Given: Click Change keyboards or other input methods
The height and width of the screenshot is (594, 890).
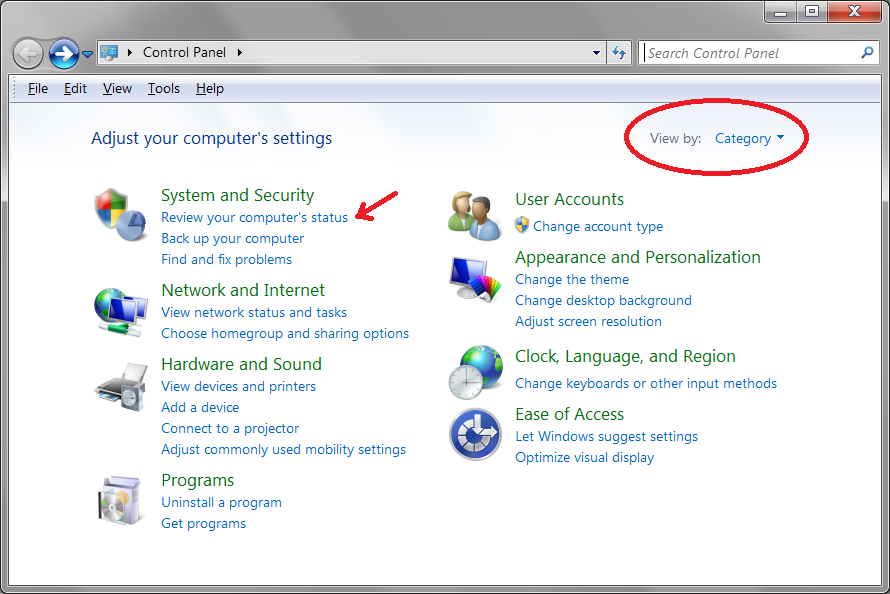Looking at the screenshot, I should tap(645, 384).
